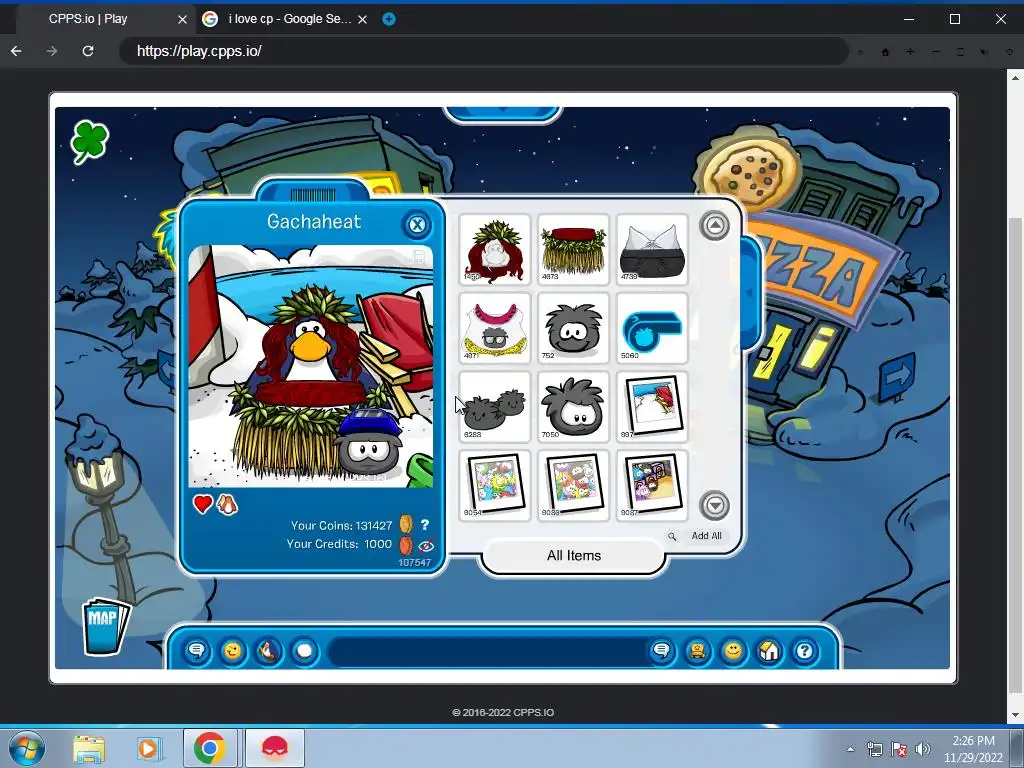
Task: Select the puffle photo background 9054
Action: tap(494, 485)
